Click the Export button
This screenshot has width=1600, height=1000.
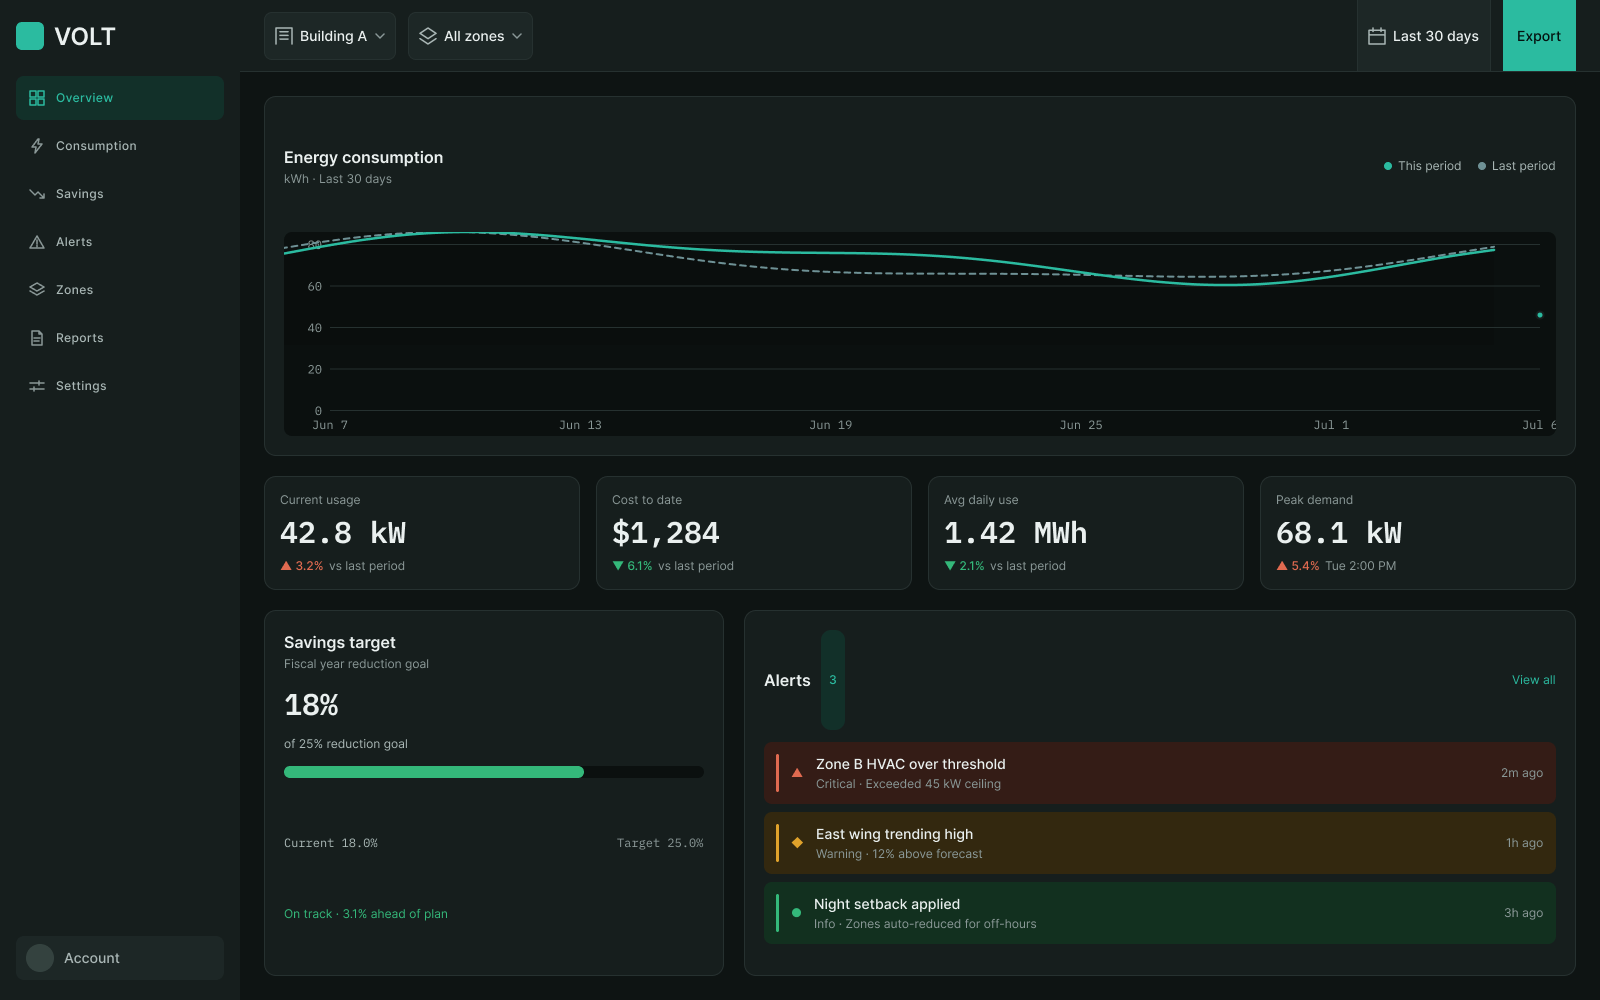click(x=1539, y=36)
